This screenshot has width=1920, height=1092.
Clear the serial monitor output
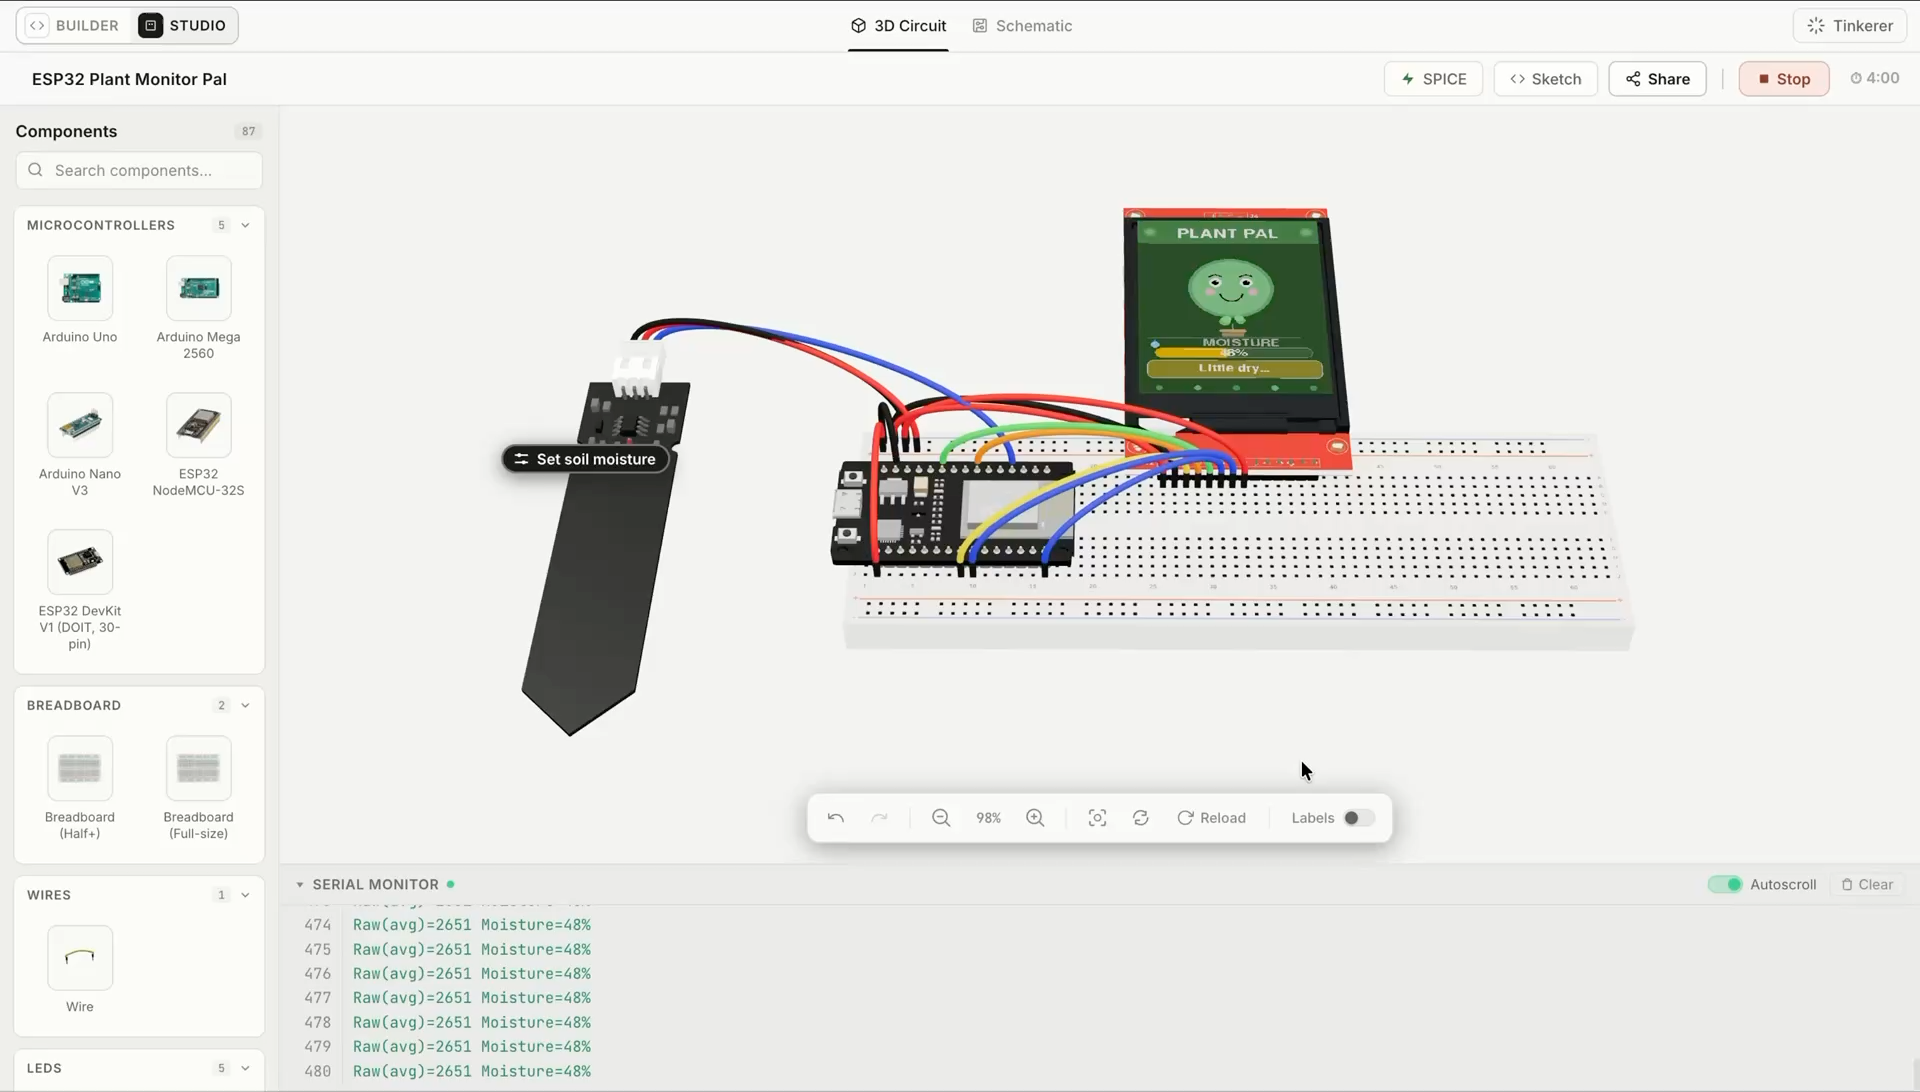pos(1867,884)
